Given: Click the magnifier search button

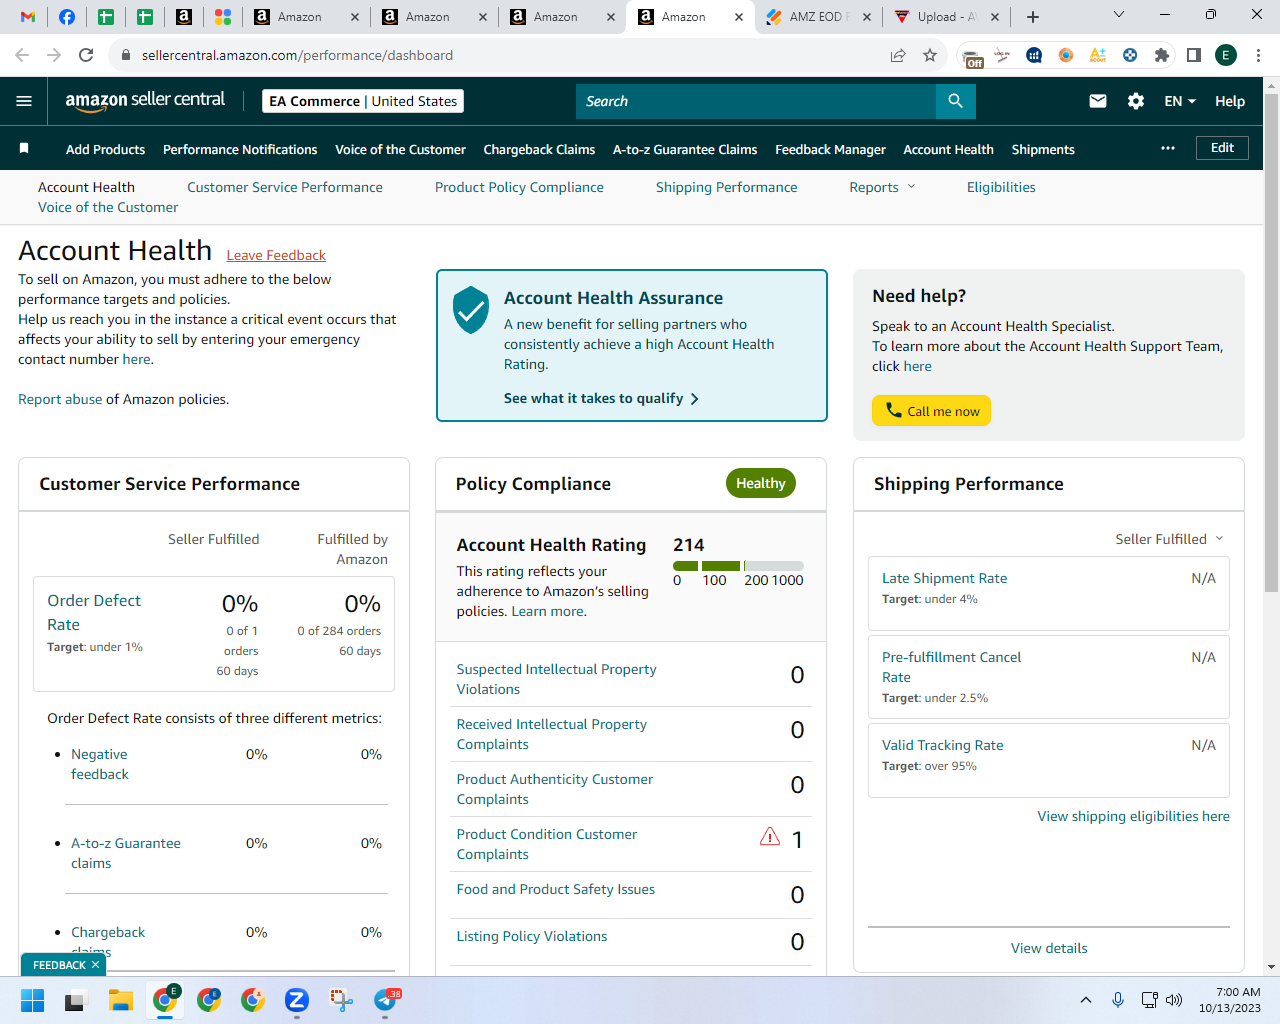Looking at the screenshot, I should point(955,101).
